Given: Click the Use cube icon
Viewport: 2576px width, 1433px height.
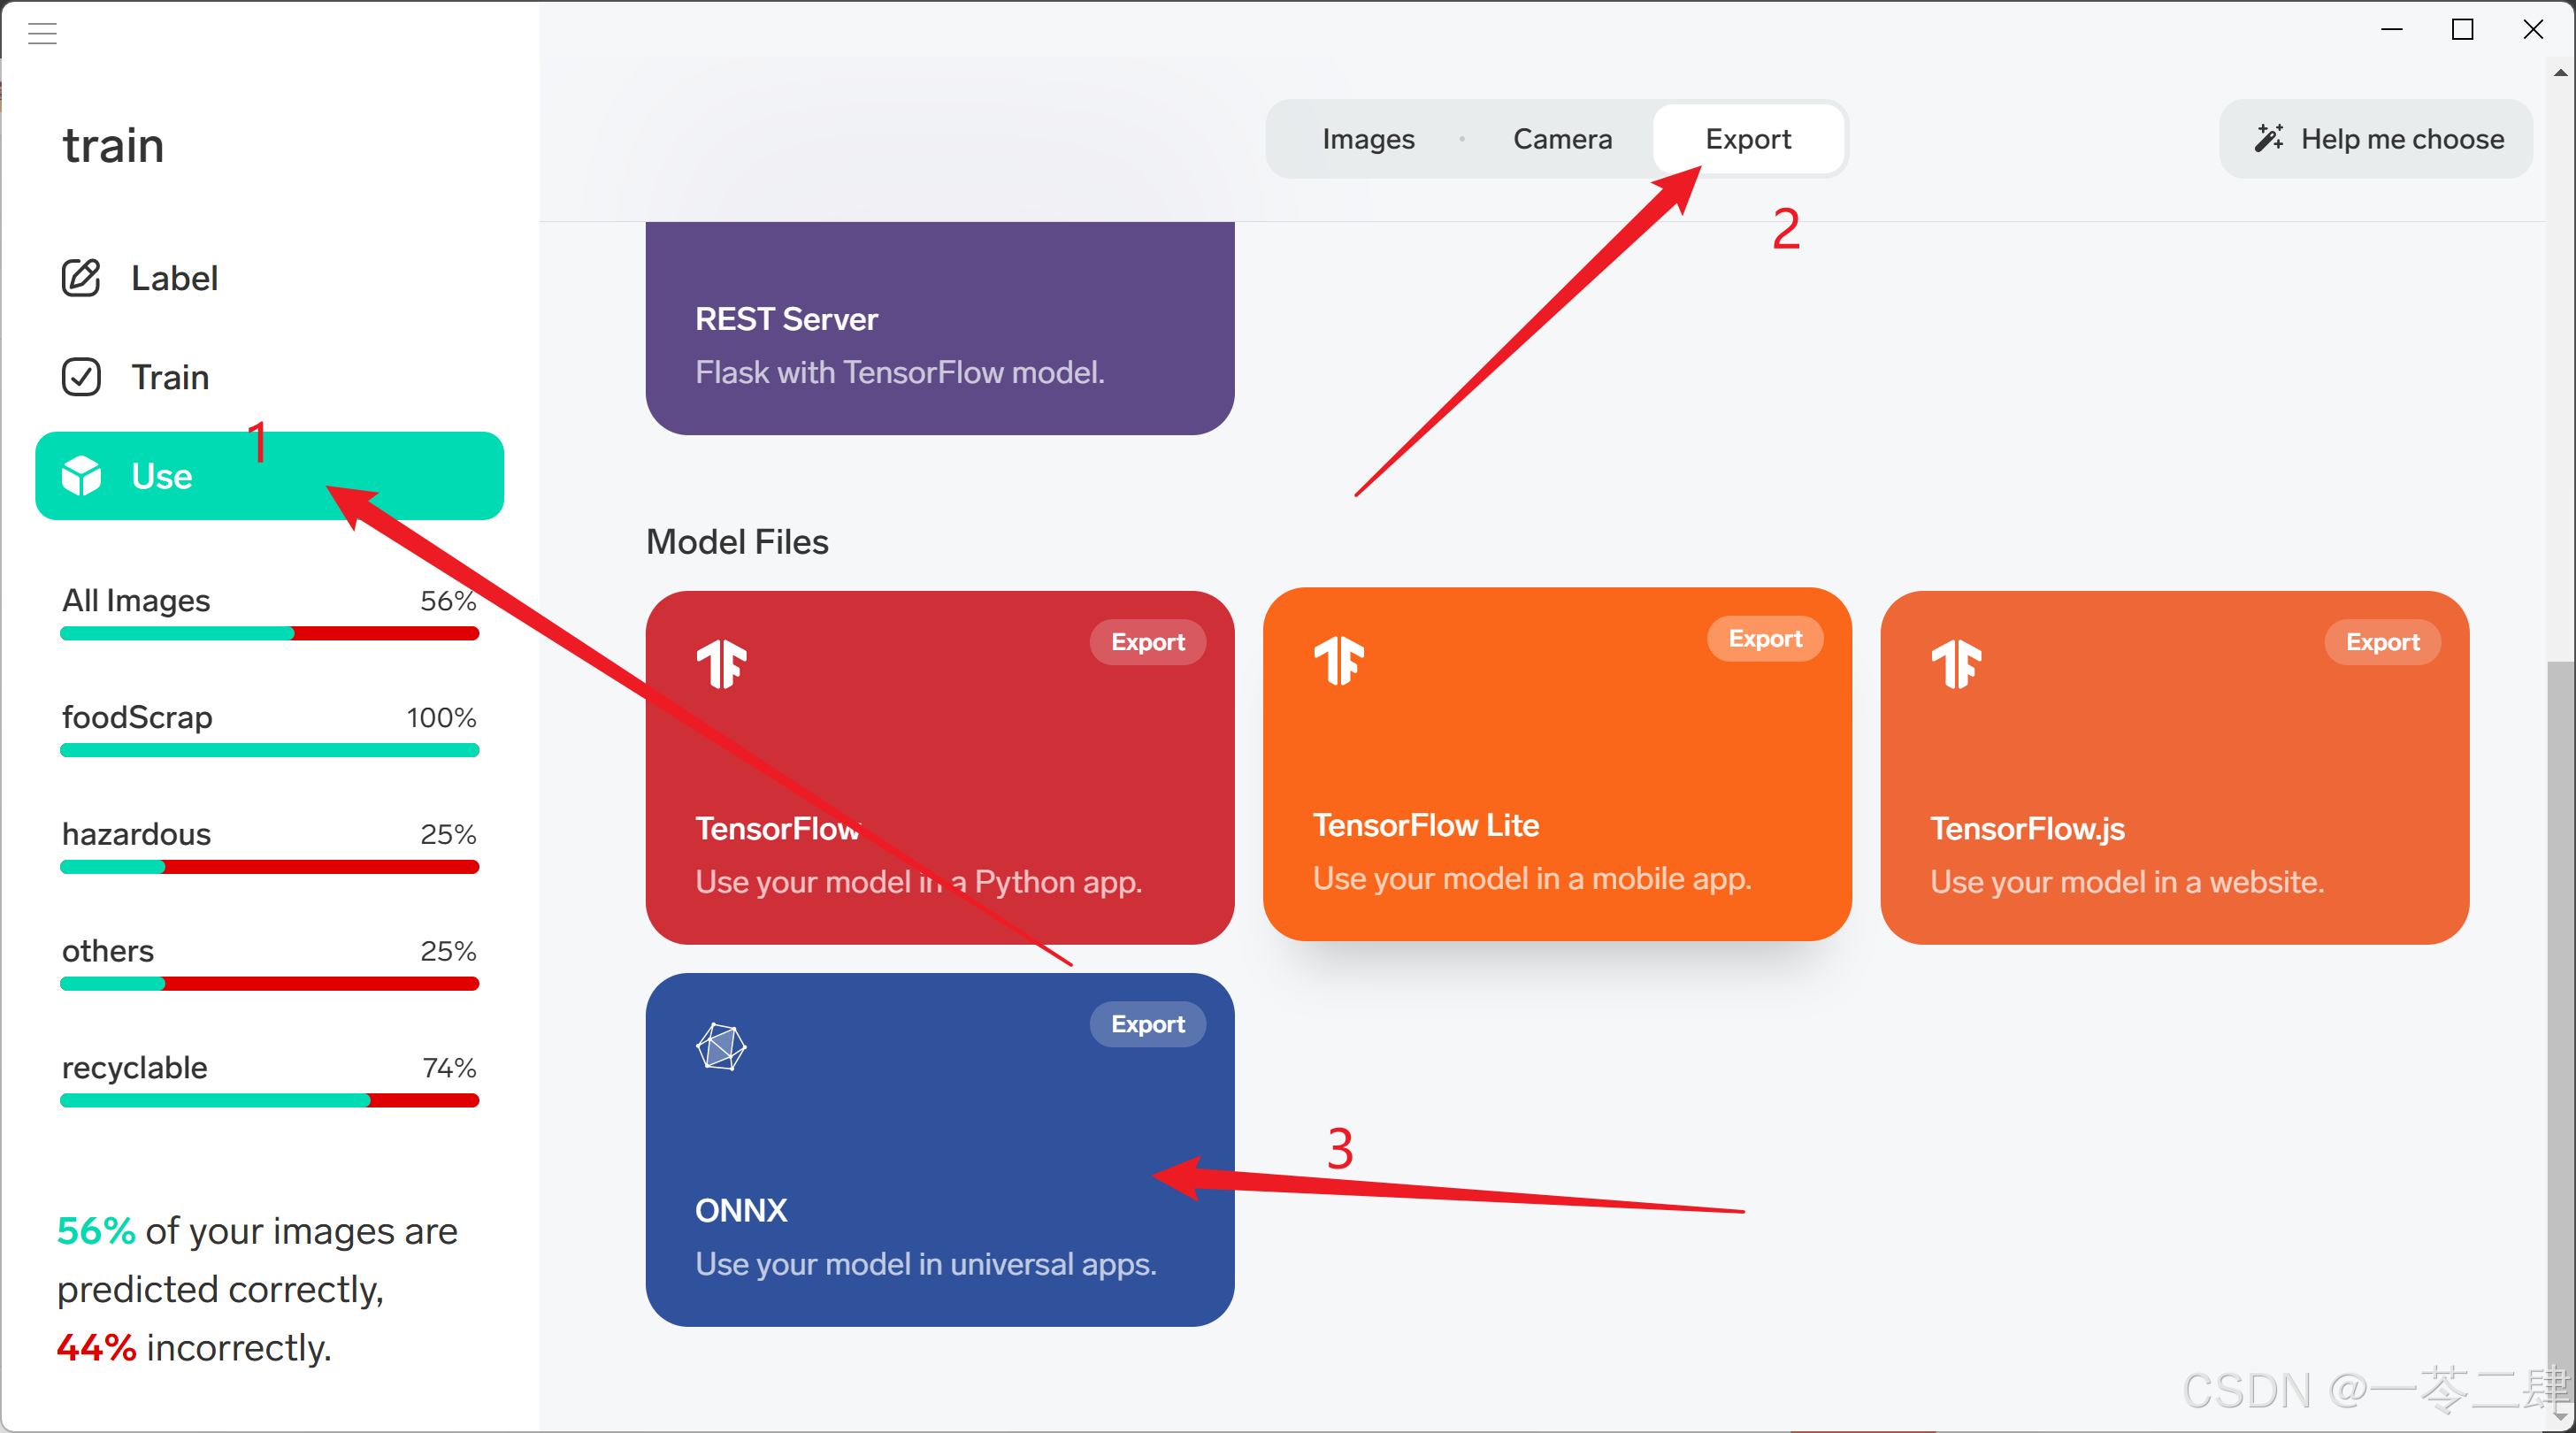Looking at the screenshot, I should tap(81, 476).
